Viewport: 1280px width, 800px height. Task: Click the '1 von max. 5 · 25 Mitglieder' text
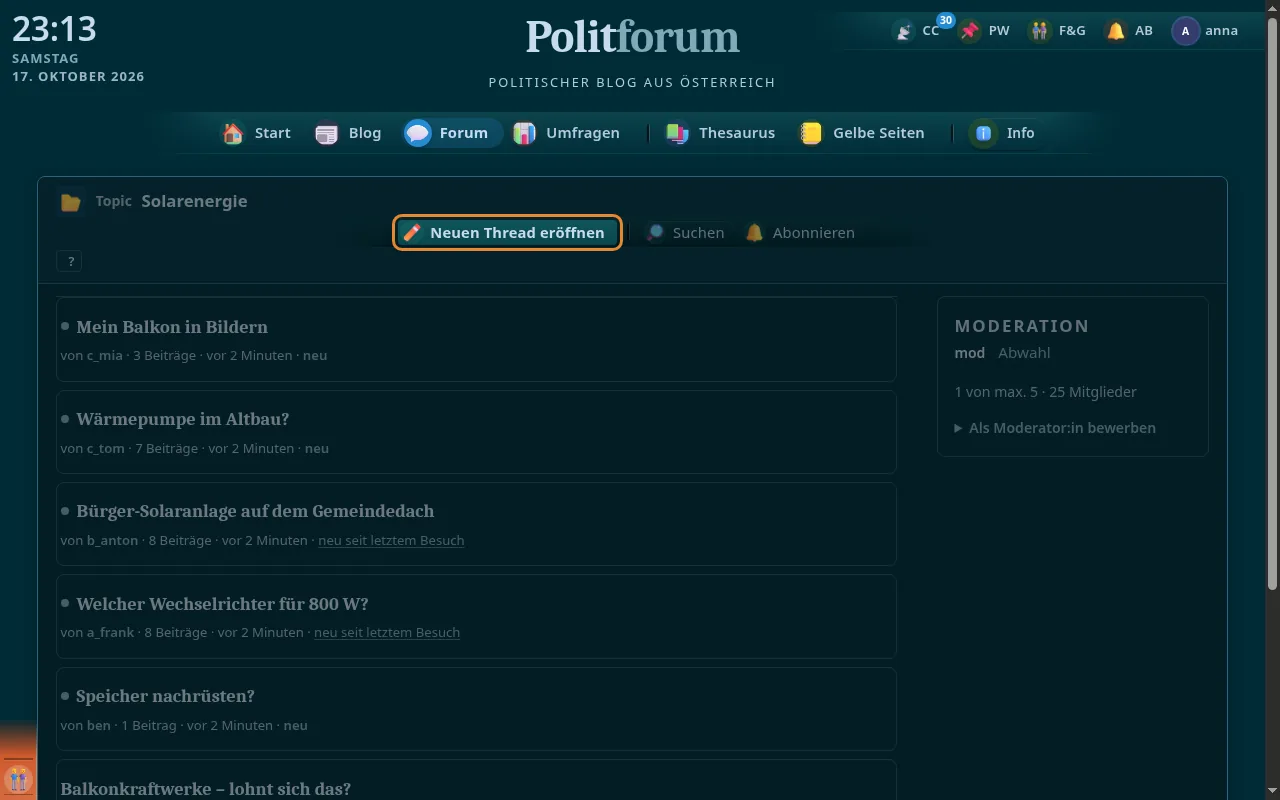coord(1045,392)
